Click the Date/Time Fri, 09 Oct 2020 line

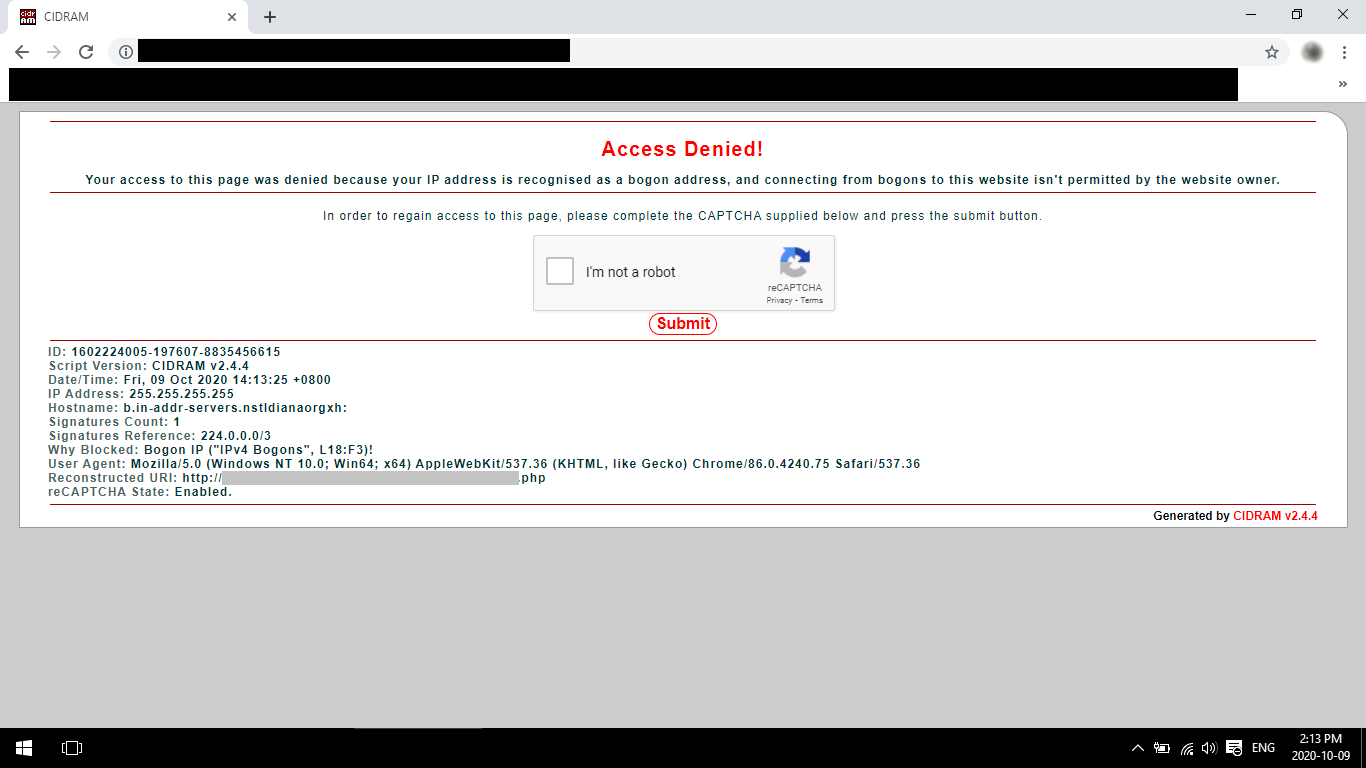[x=189, y=380]
